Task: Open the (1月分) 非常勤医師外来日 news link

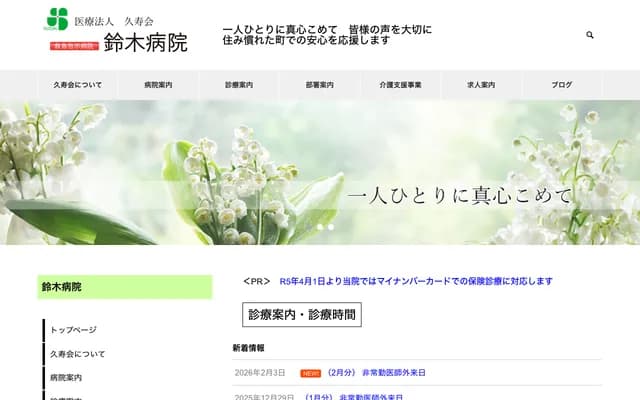Action: [x=354, y=397]
